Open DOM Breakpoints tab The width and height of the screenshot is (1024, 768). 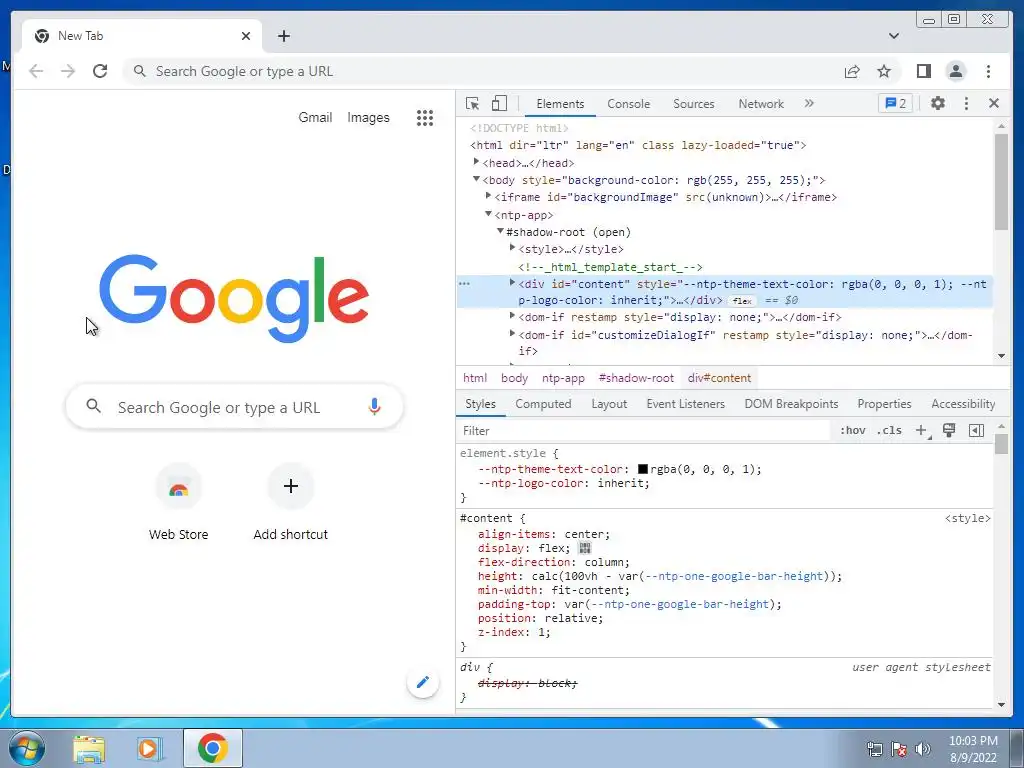click(x=792, y=404)
